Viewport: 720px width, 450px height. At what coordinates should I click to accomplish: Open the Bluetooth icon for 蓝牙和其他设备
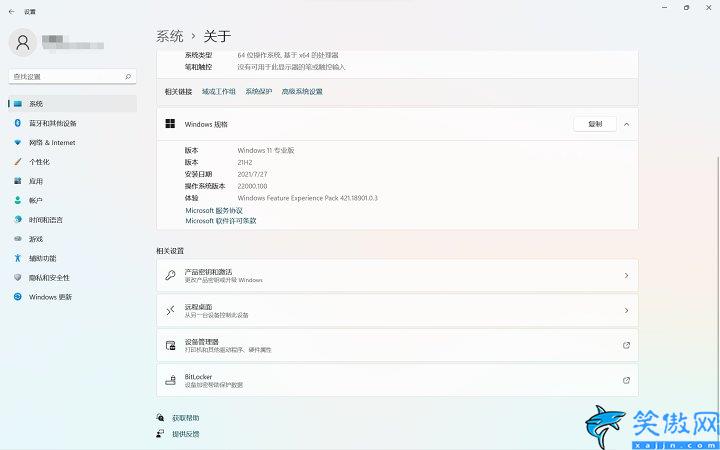(x=17, y=123)
